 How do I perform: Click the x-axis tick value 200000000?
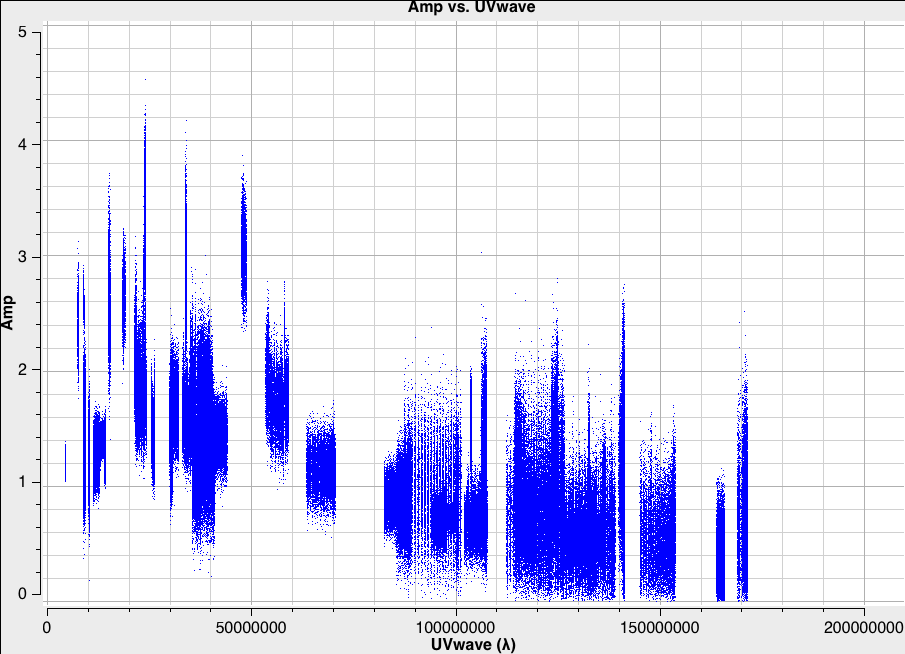[863, 627]
